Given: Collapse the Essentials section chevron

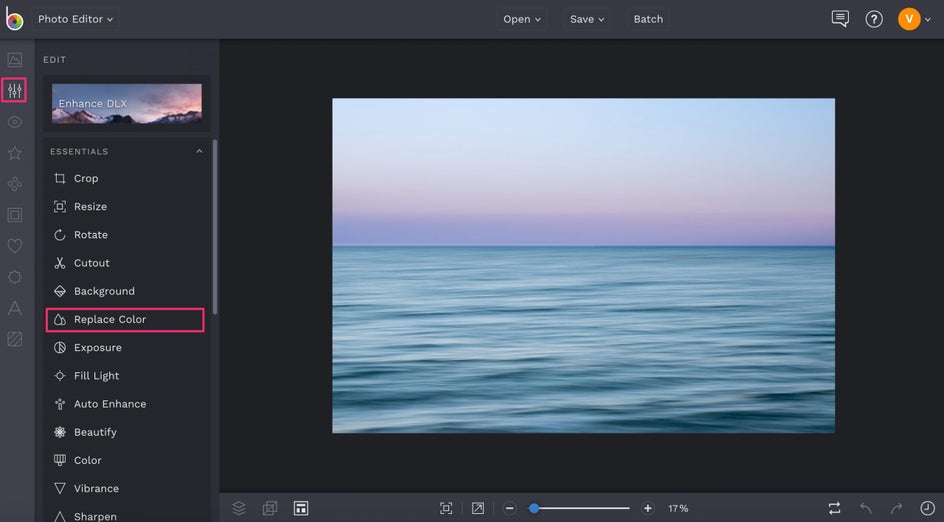Looking at the screenshot, I should (x=199, y=152).
